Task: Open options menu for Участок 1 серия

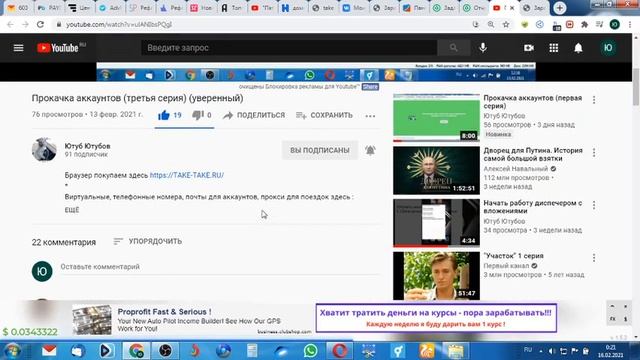Action: [x=594, y=258]
